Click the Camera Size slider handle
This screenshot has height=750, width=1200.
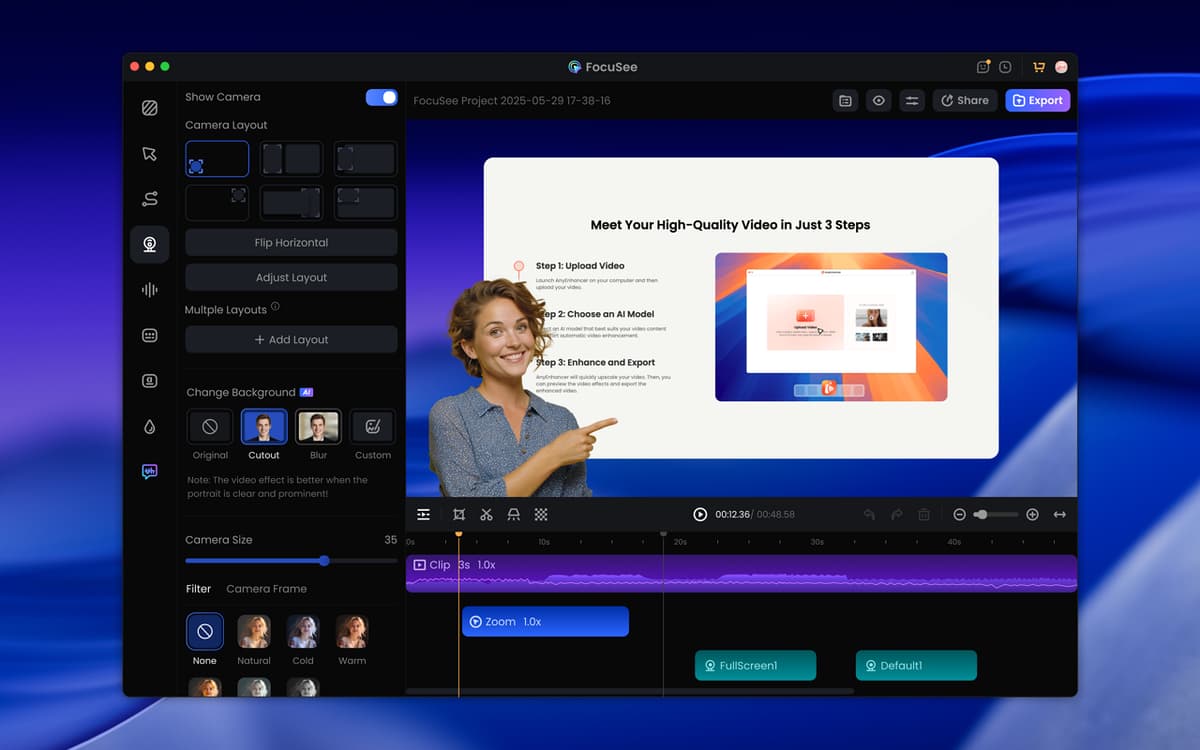click(x=324, y=561)
